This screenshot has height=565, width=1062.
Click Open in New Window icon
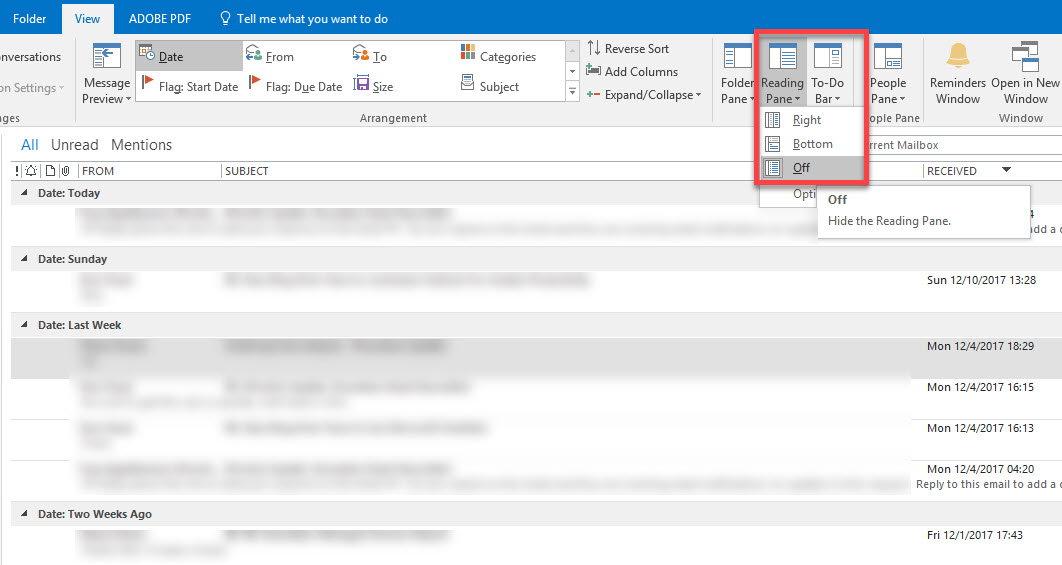click(1025, 75)
